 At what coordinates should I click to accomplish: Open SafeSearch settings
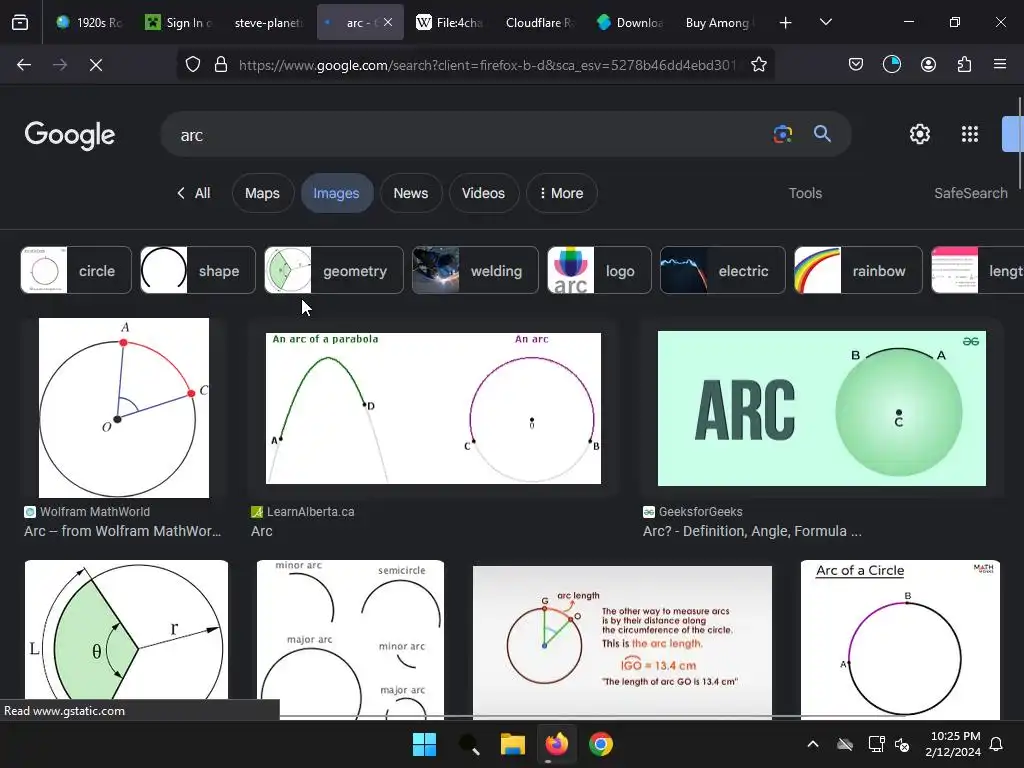pyautogui.click(x=970, y=193)
